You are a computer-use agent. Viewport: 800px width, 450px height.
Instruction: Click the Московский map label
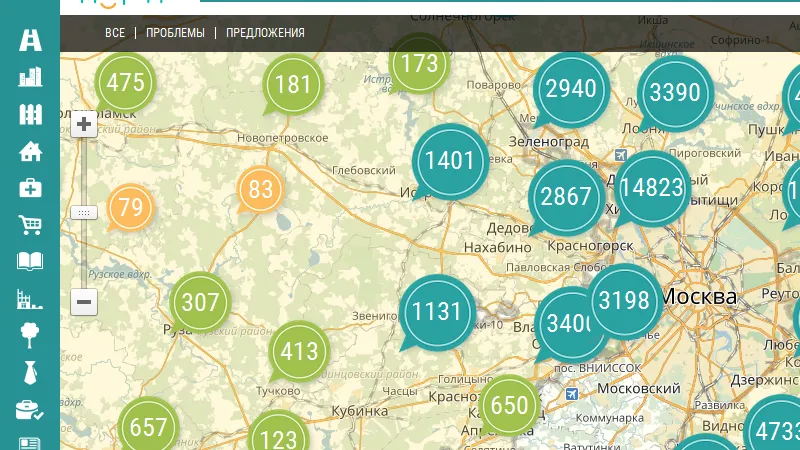tap(639, 389)
